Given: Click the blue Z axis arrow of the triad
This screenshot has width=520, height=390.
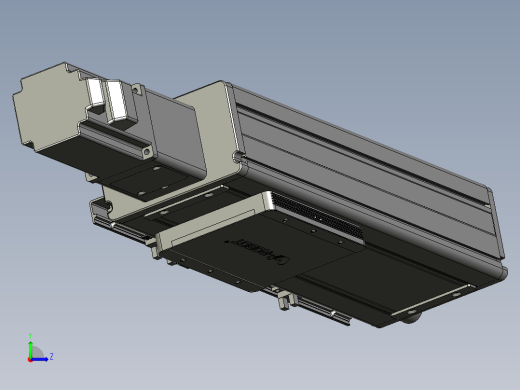Looking at the screenshot, I should point(40,359).
